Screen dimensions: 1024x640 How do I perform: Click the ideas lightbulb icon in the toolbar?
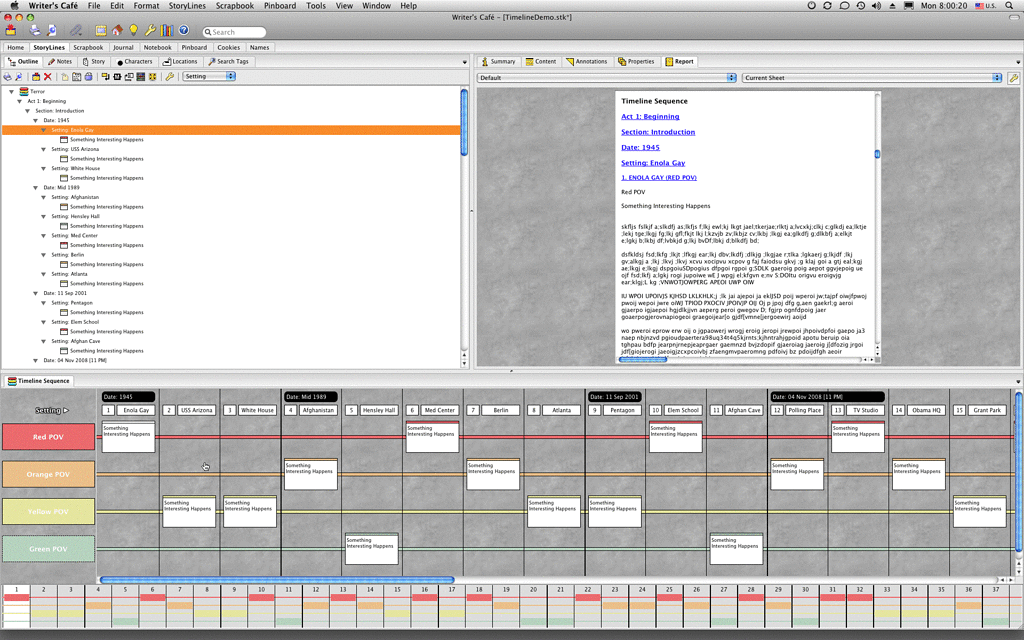click(x=134, y=31)
